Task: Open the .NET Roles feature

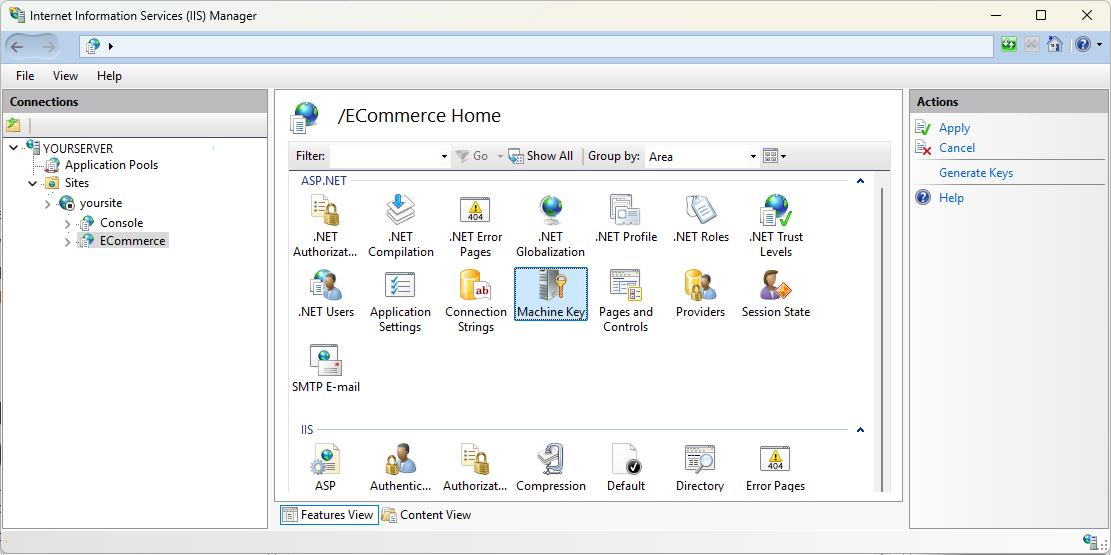Action: (x=701, y=219)
